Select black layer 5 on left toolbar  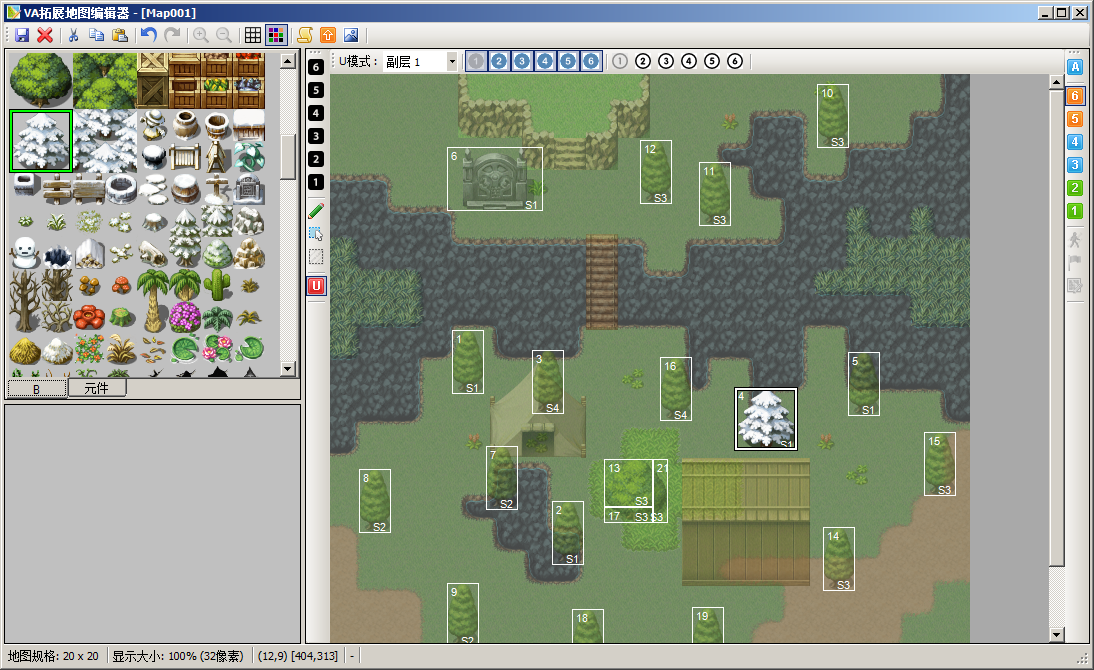[x=316, y=90]
